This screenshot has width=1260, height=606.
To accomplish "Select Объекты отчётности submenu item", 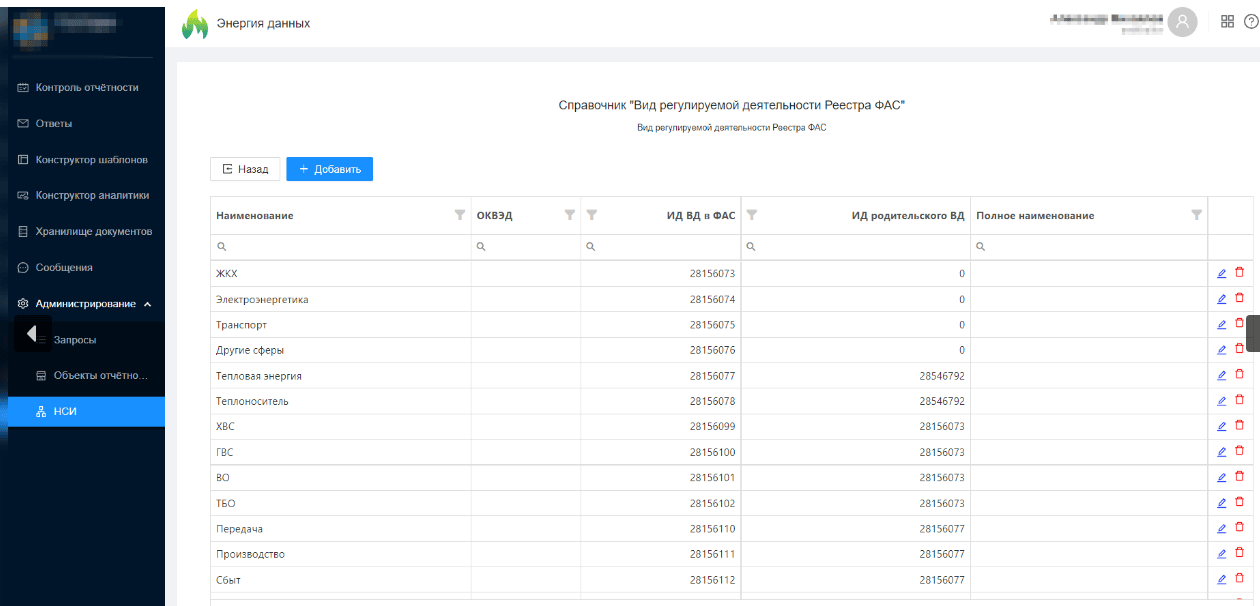I will click(x=100, y=376).
